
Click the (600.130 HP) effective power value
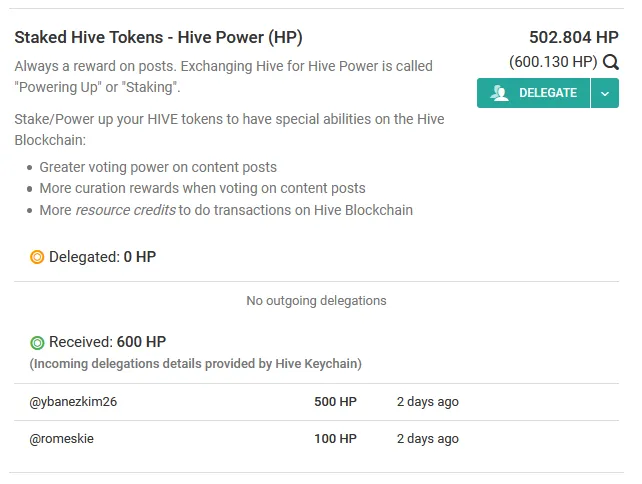click(x=553, y=62)
